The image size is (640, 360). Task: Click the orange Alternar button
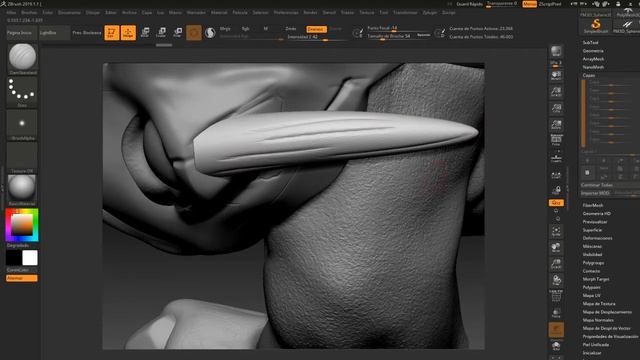(22, 278)
